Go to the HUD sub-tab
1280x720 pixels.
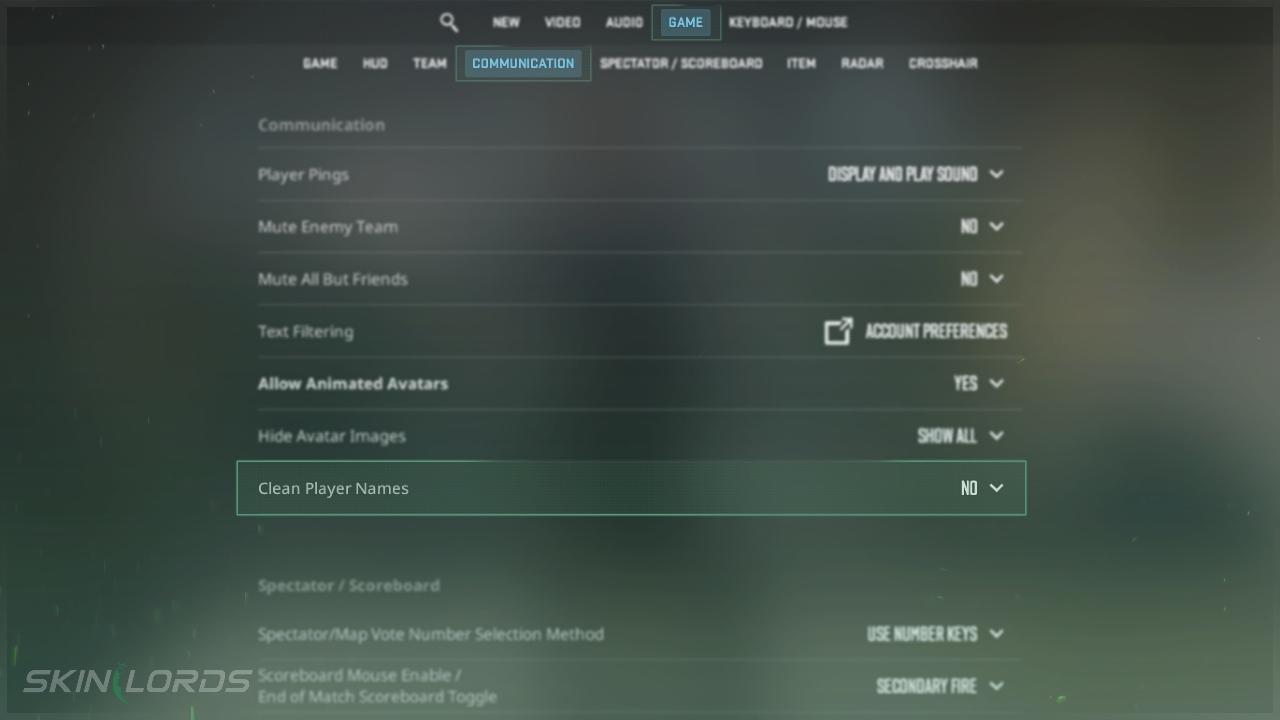coord(375,63)
